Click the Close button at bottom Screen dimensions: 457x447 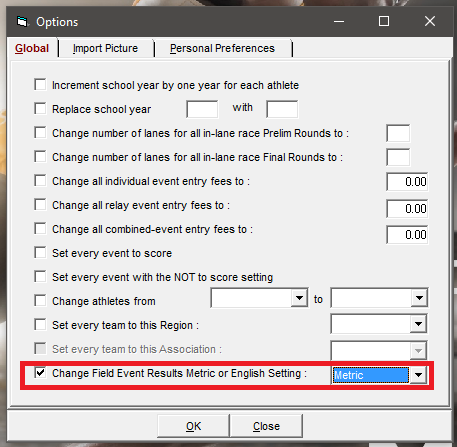point(266,426)
